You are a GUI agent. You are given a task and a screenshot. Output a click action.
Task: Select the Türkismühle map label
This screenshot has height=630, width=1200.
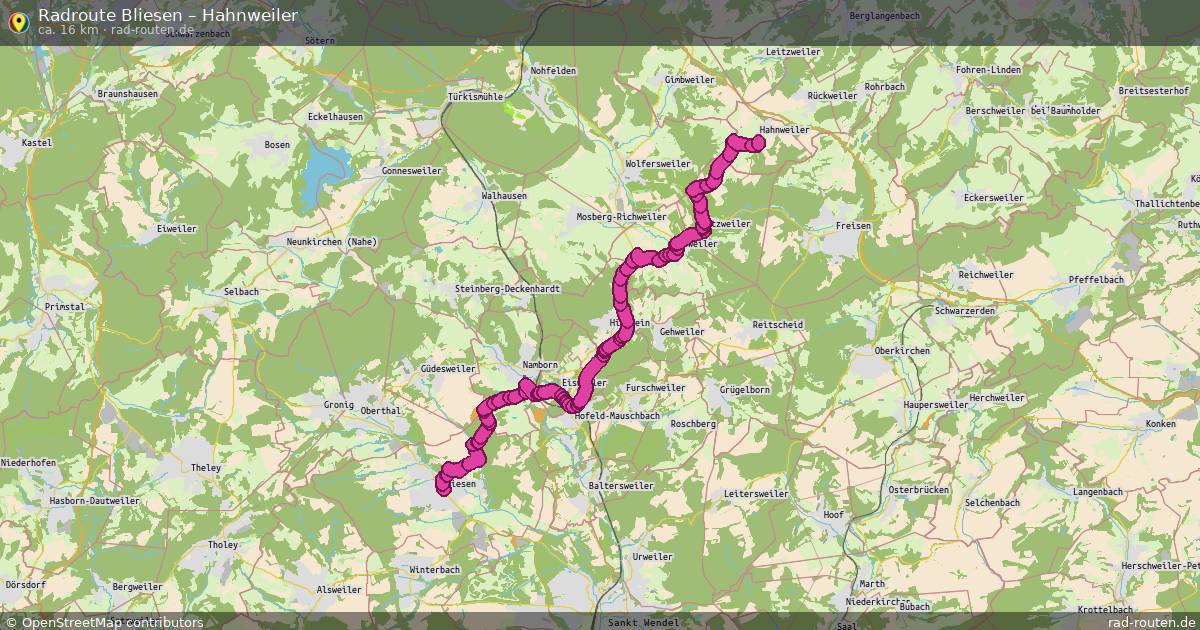475,97
